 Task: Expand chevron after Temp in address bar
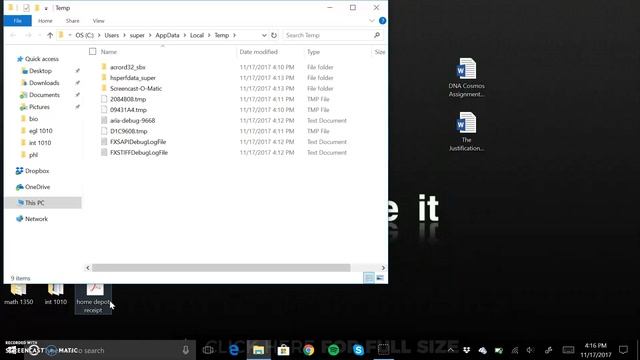coord(235,36)
